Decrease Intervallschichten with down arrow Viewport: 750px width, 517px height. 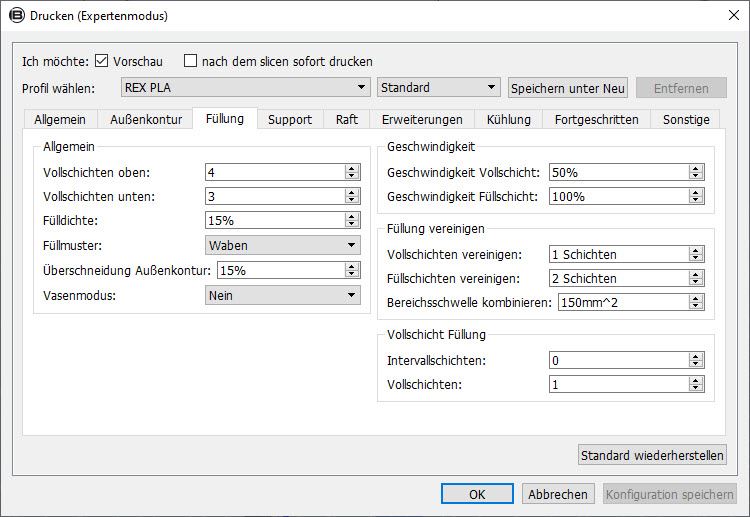(x=696, y=363)
